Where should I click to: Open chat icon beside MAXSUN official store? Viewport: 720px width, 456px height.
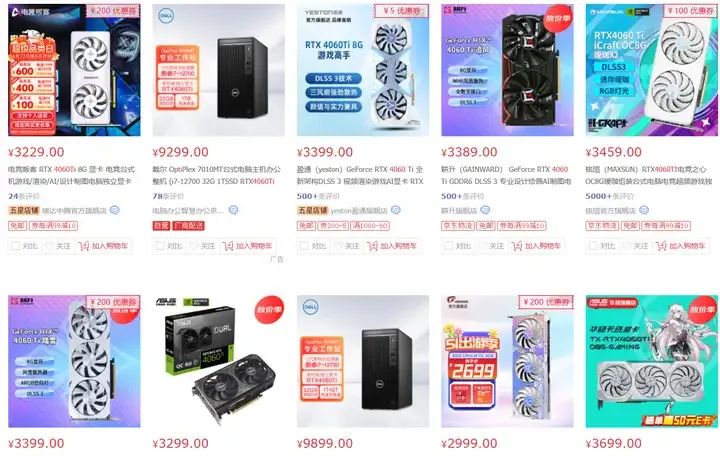point(644,210)
